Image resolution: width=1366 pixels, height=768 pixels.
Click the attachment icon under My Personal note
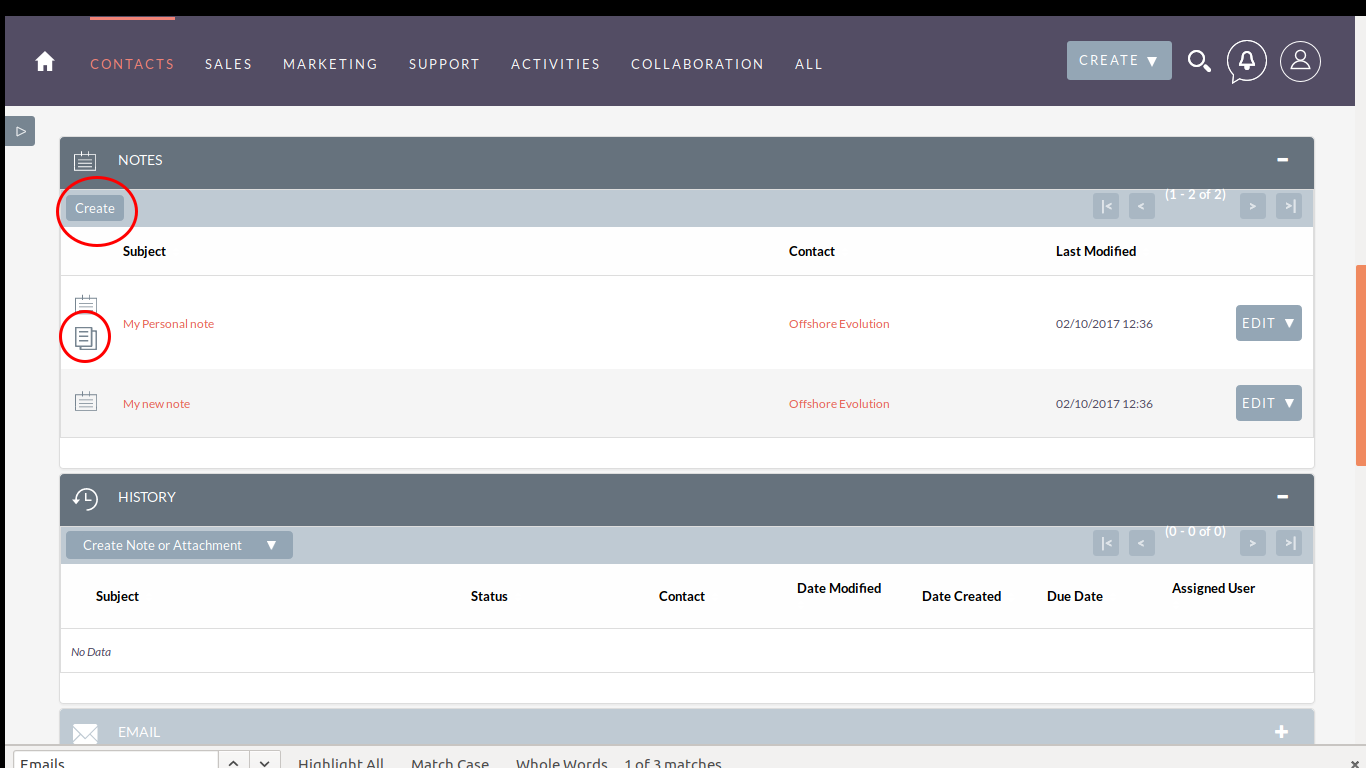[x=86, y=338]
